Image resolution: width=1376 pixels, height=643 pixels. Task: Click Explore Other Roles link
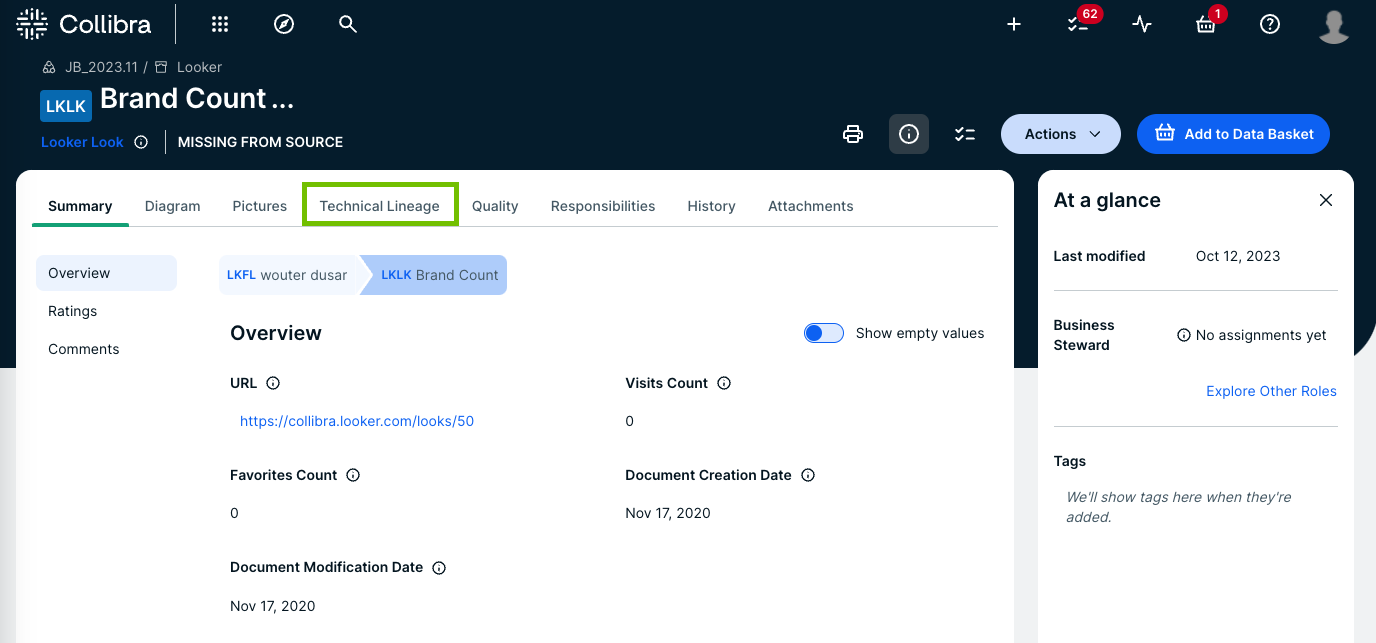pyautogui.click(x=1271, y=391)
